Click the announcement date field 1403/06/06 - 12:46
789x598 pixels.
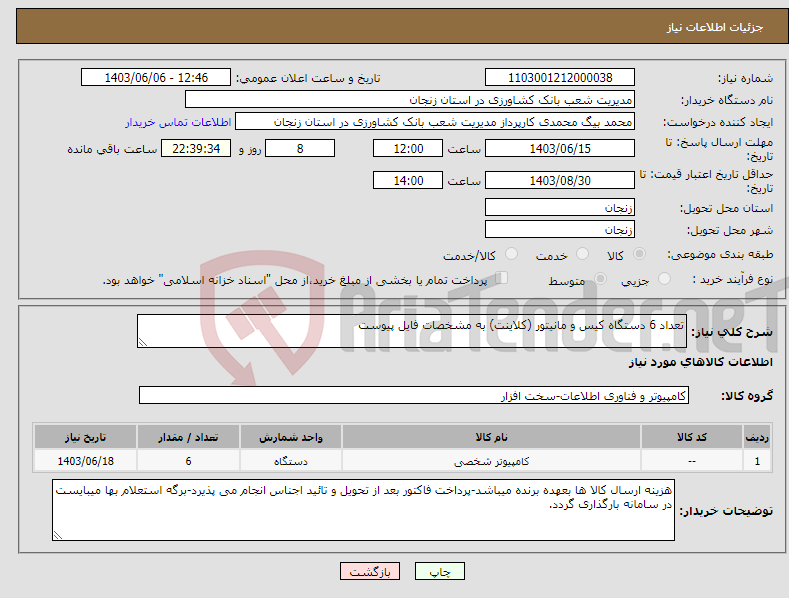[156, 78]
